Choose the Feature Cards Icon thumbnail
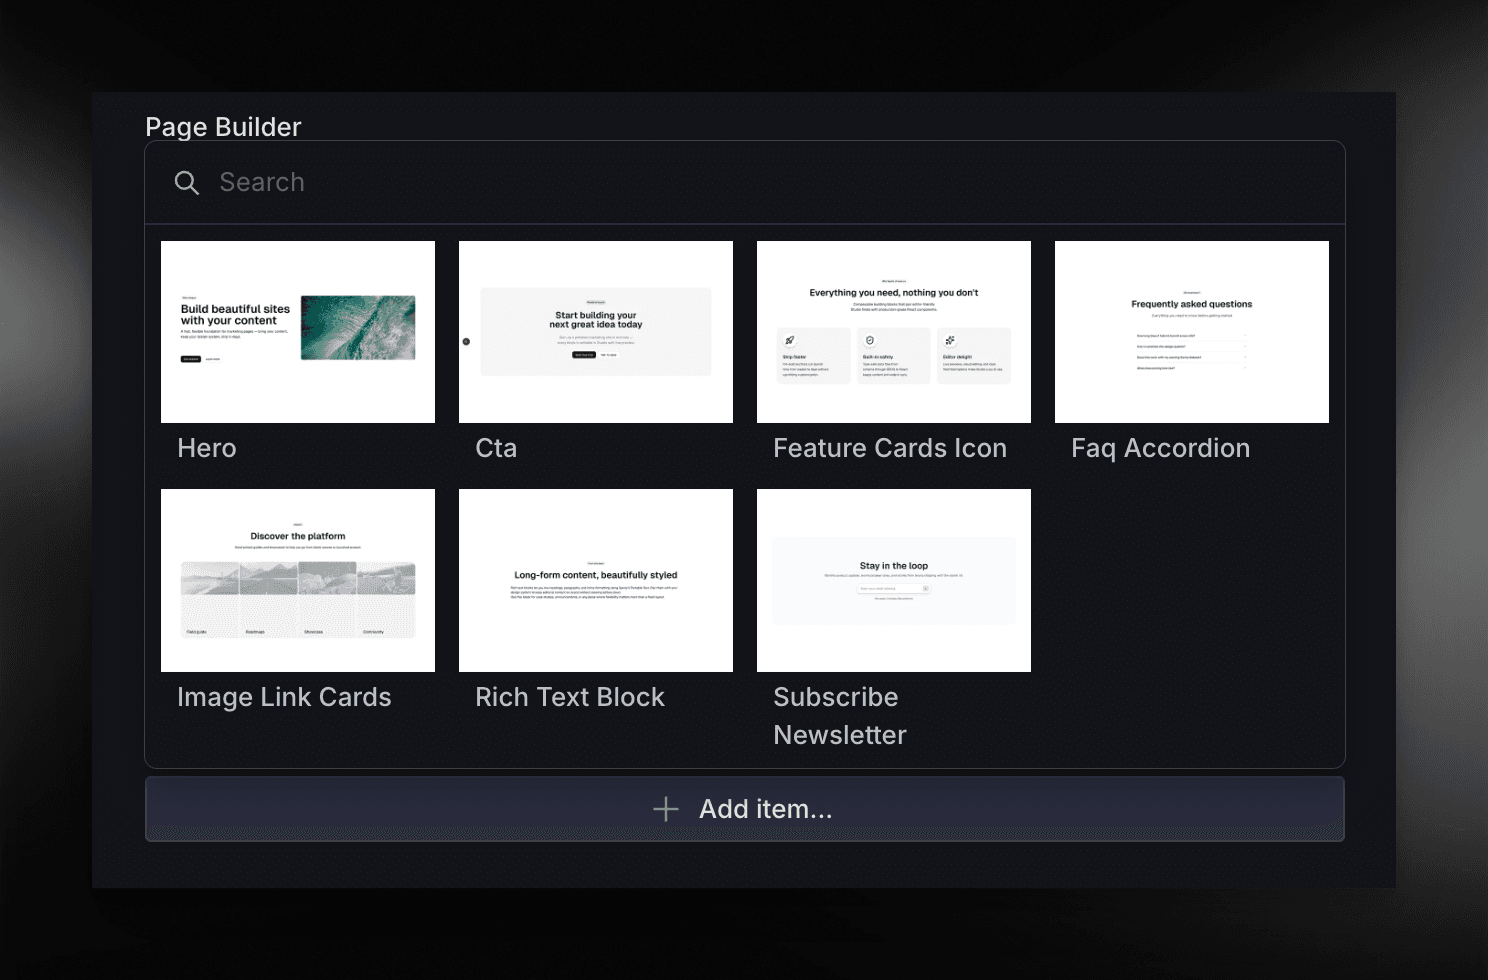The height and width of the screenshot is (980, 1488). [894, 332]
